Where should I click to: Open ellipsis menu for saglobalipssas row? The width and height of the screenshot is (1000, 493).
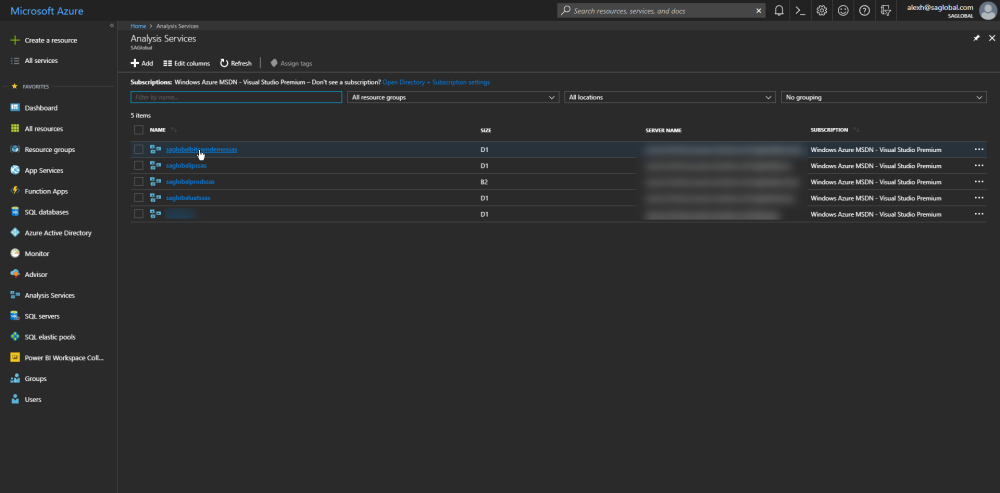pos(979,166)
